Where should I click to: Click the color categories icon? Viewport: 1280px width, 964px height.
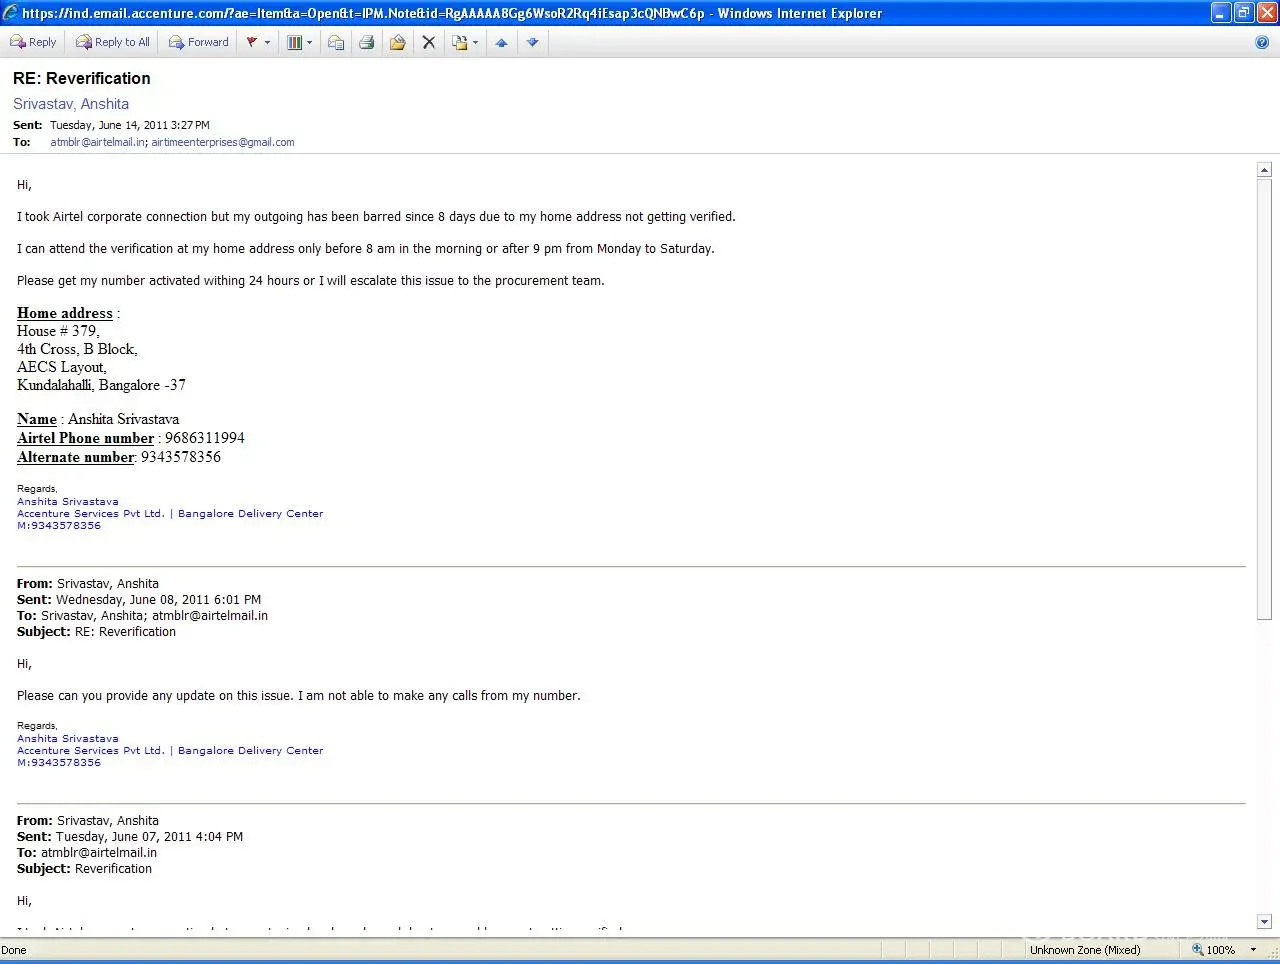pos(294,42)
